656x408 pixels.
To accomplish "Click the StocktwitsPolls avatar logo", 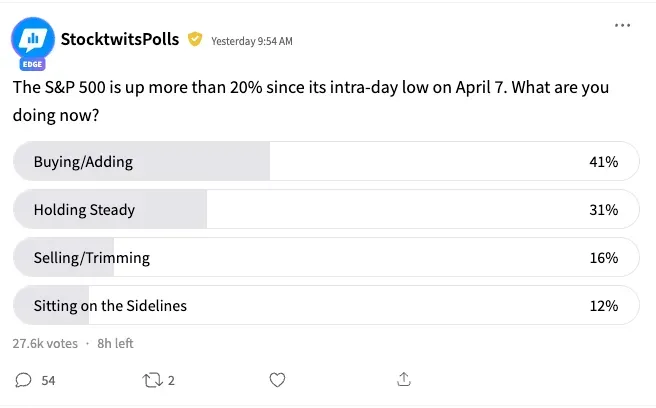I will pos(33,38).
